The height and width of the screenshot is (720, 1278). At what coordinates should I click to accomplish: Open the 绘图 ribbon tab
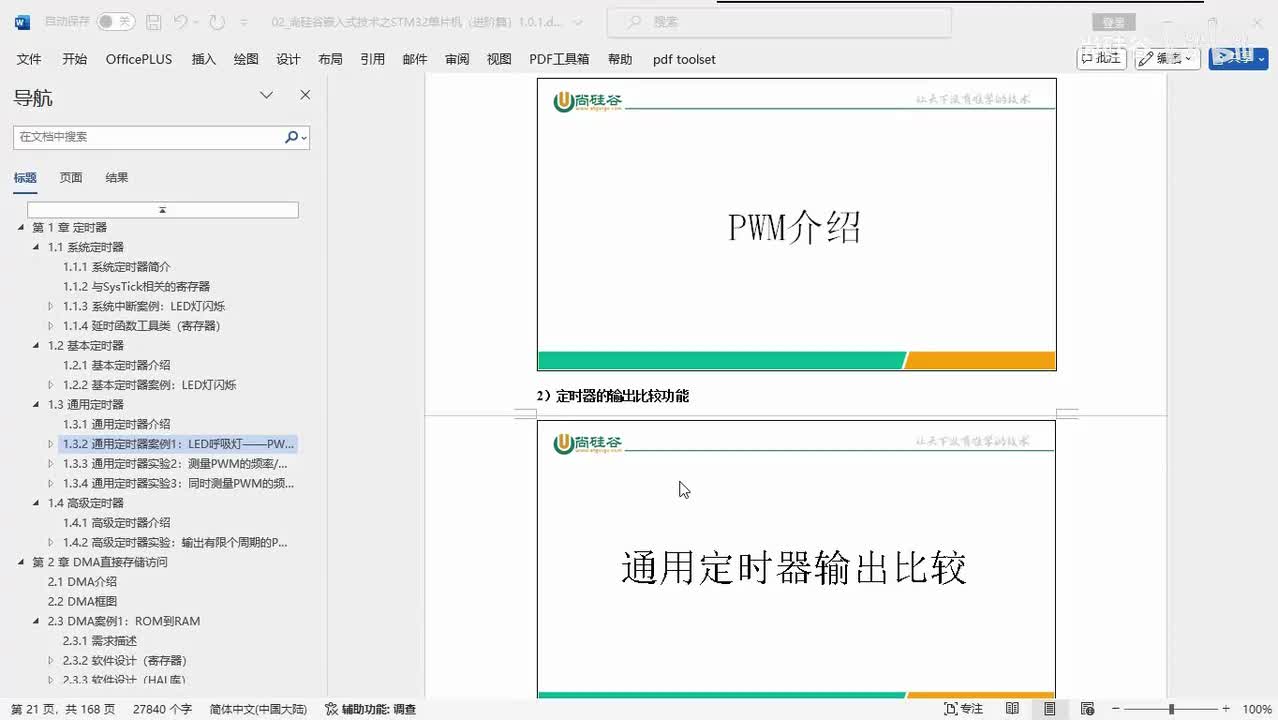[x=246, y=59]
